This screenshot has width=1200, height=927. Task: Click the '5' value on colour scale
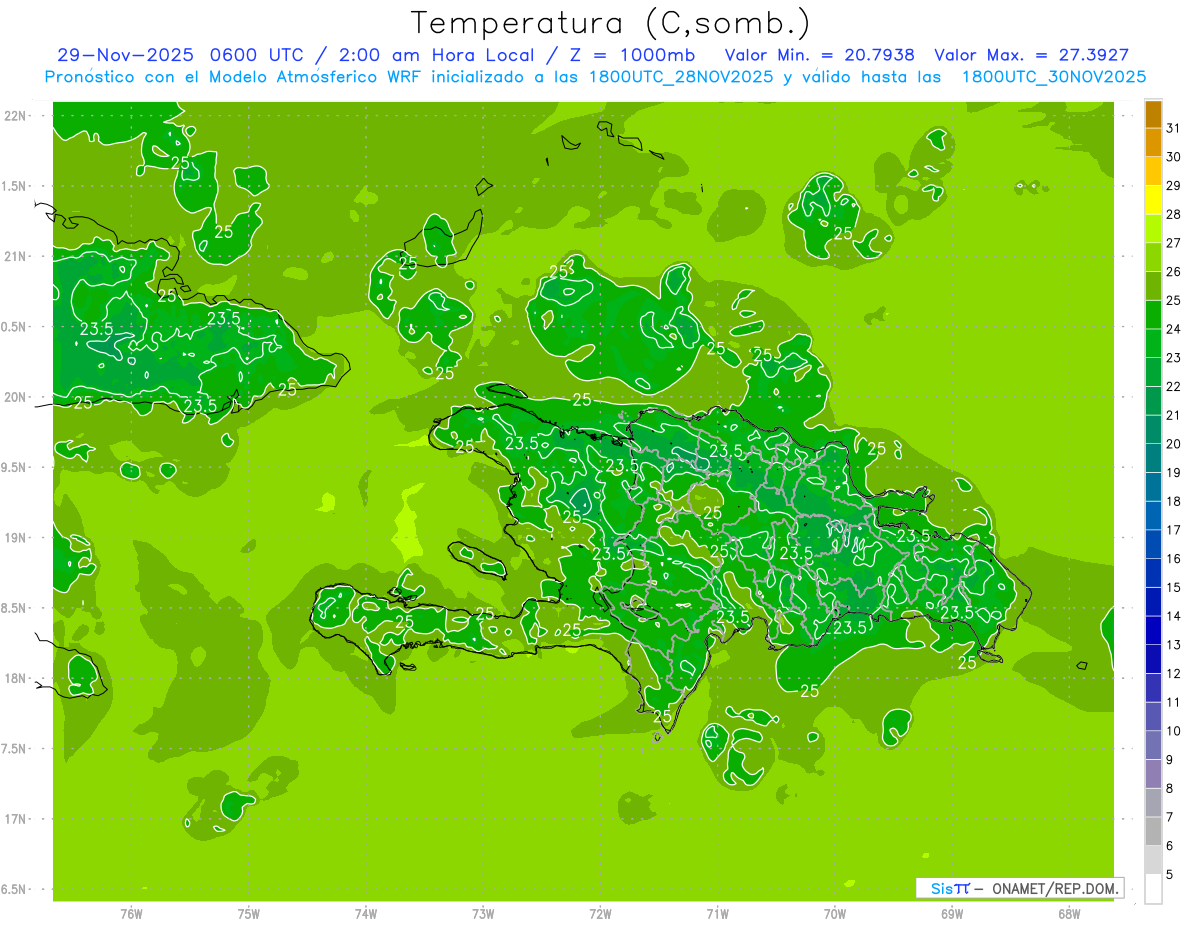[1169, 874]
